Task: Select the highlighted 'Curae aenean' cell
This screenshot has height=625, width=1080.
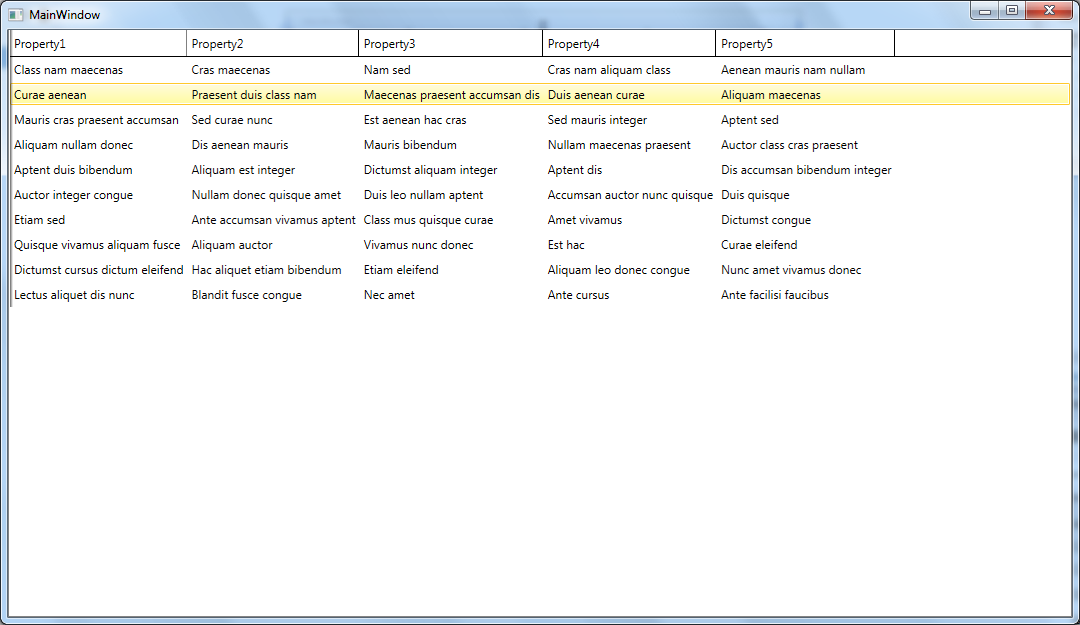Action: click(x=51, y=95)
